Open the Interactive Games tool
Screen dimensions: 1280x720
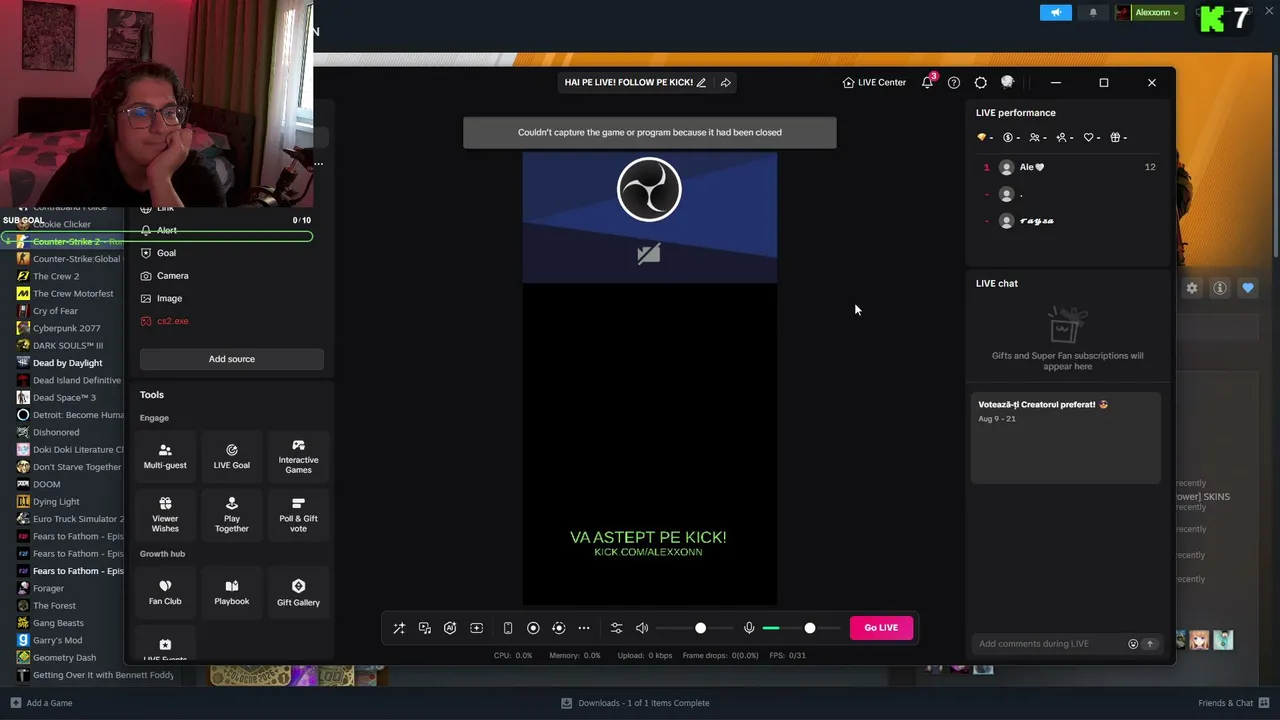(298, 457)
